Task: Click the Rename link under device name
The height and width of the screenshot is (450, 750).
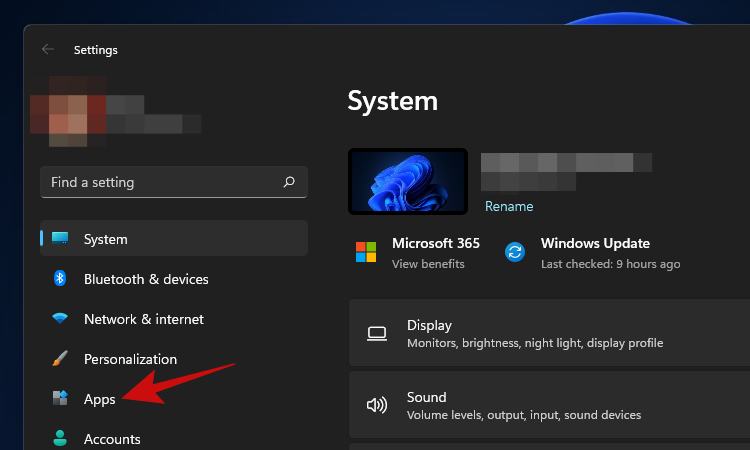Action: click(509, 206)
